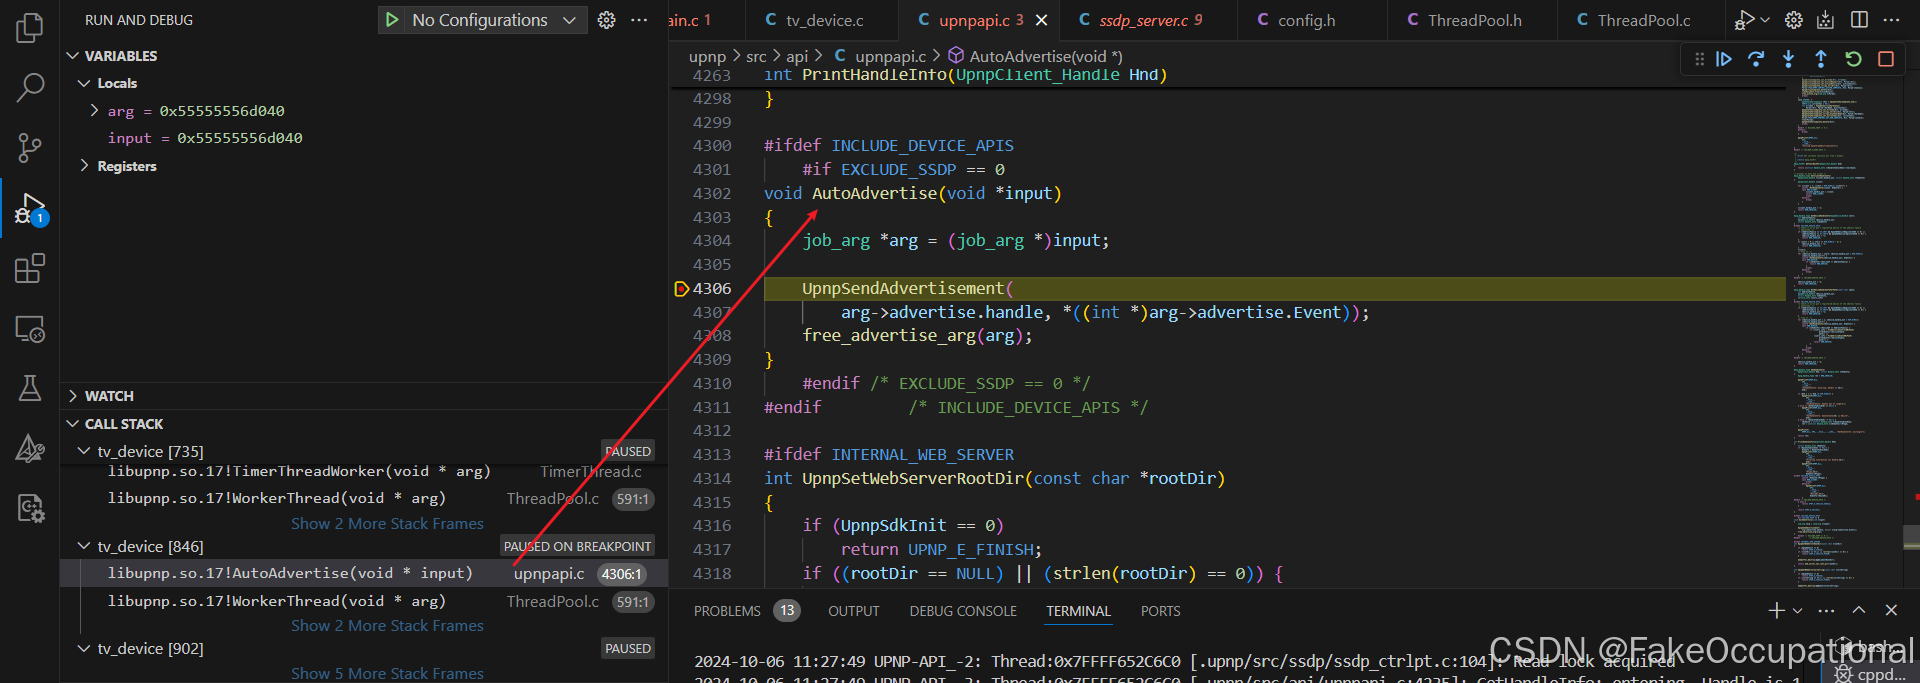1920x683 pixels.
Task: Collapse the Locals scope
Action: pos(84,83)
